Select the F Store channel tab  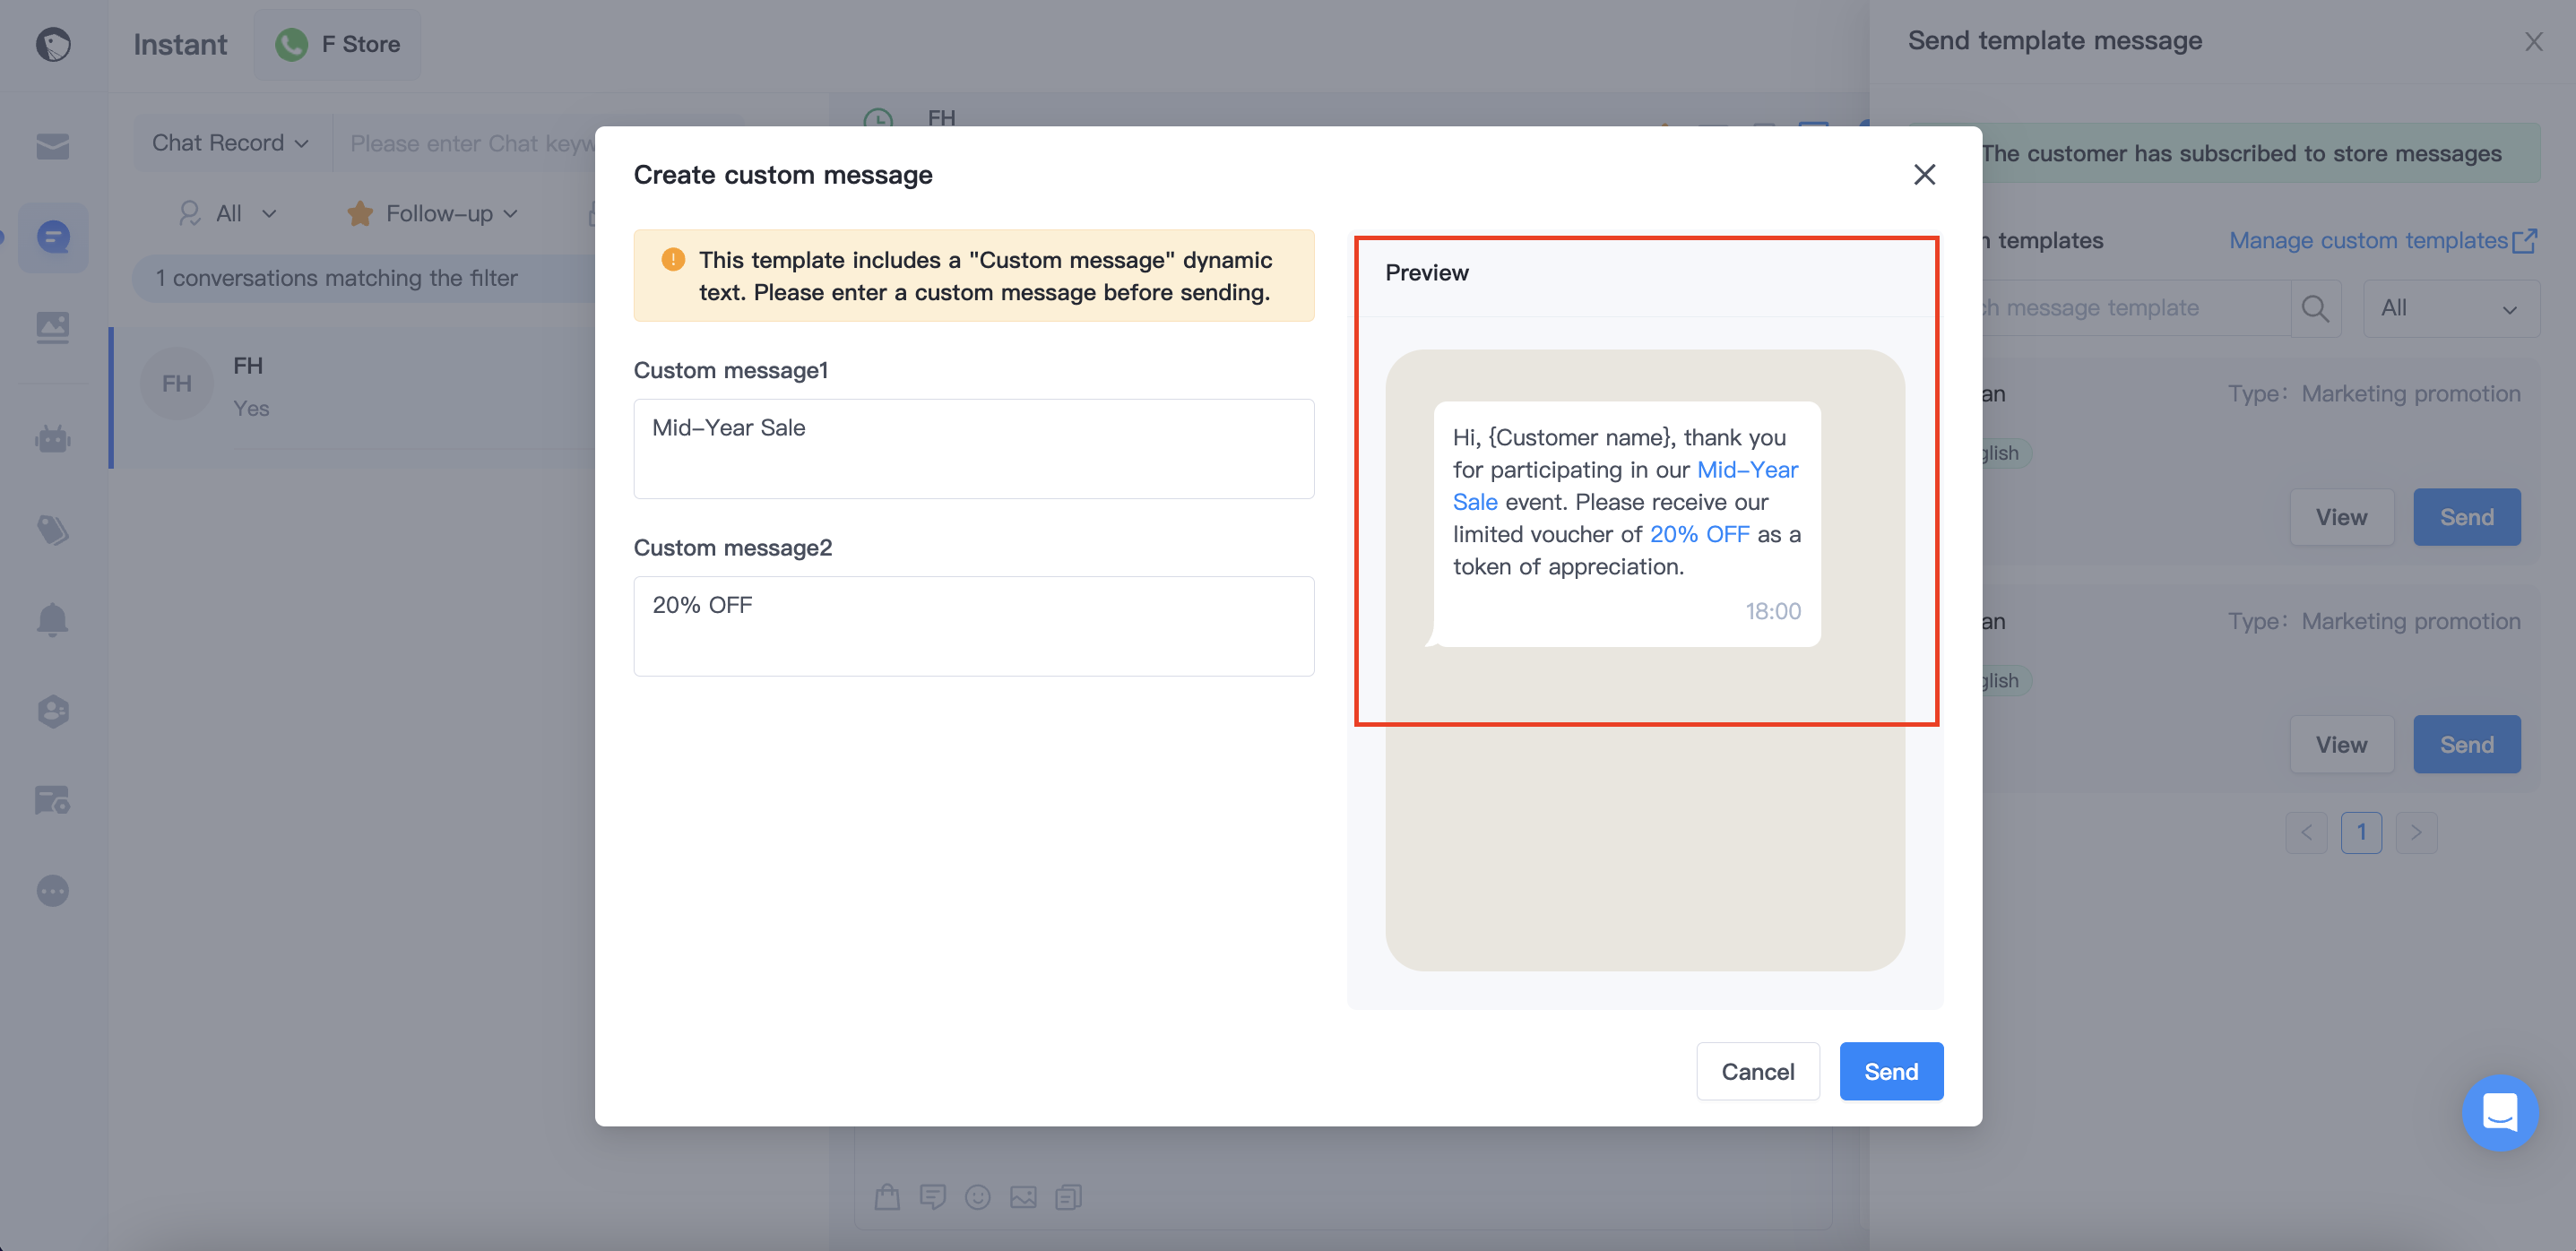point(337,44)
